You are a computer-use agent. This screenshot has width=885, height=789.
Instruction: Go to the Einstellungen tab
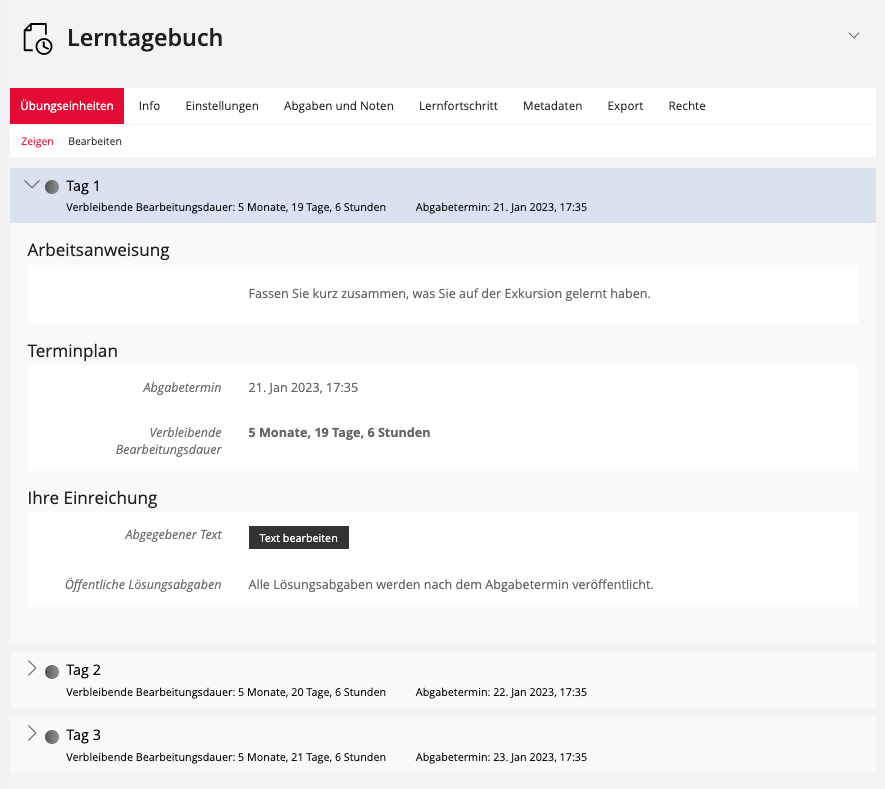222,106
